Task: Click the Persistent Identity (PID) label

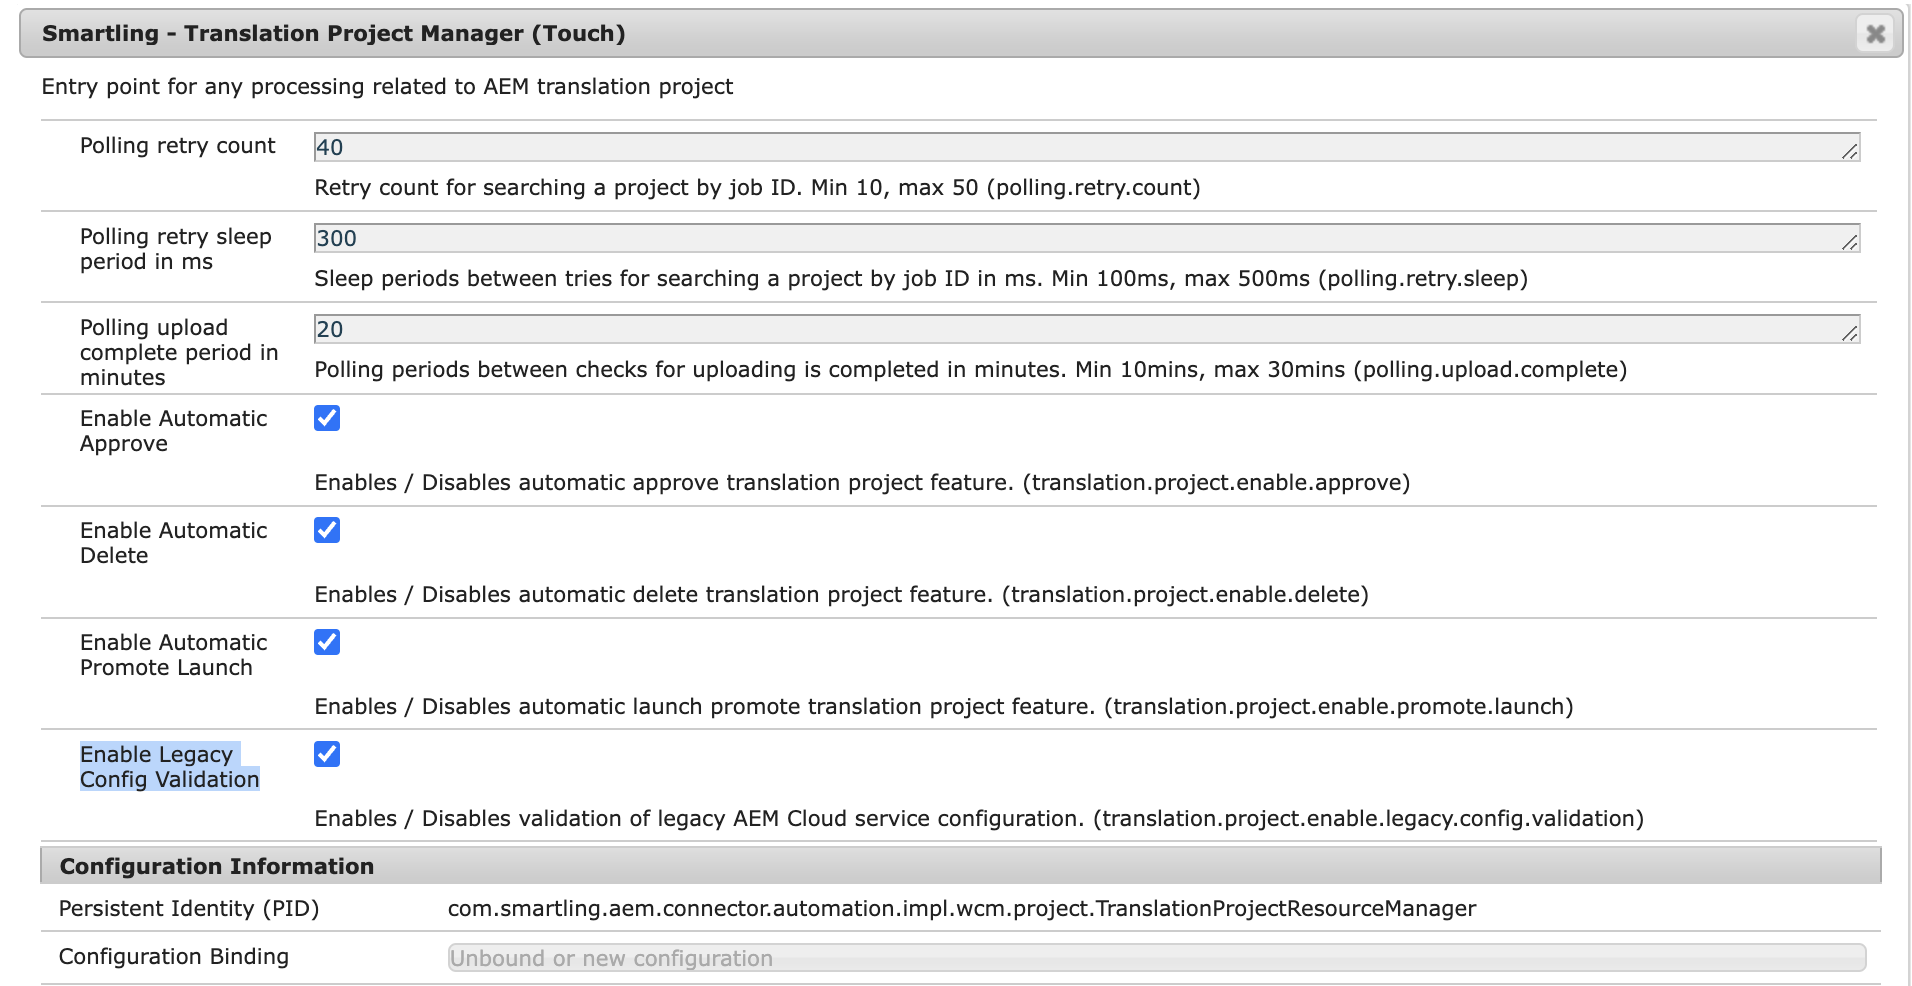Action: point(189,909)
